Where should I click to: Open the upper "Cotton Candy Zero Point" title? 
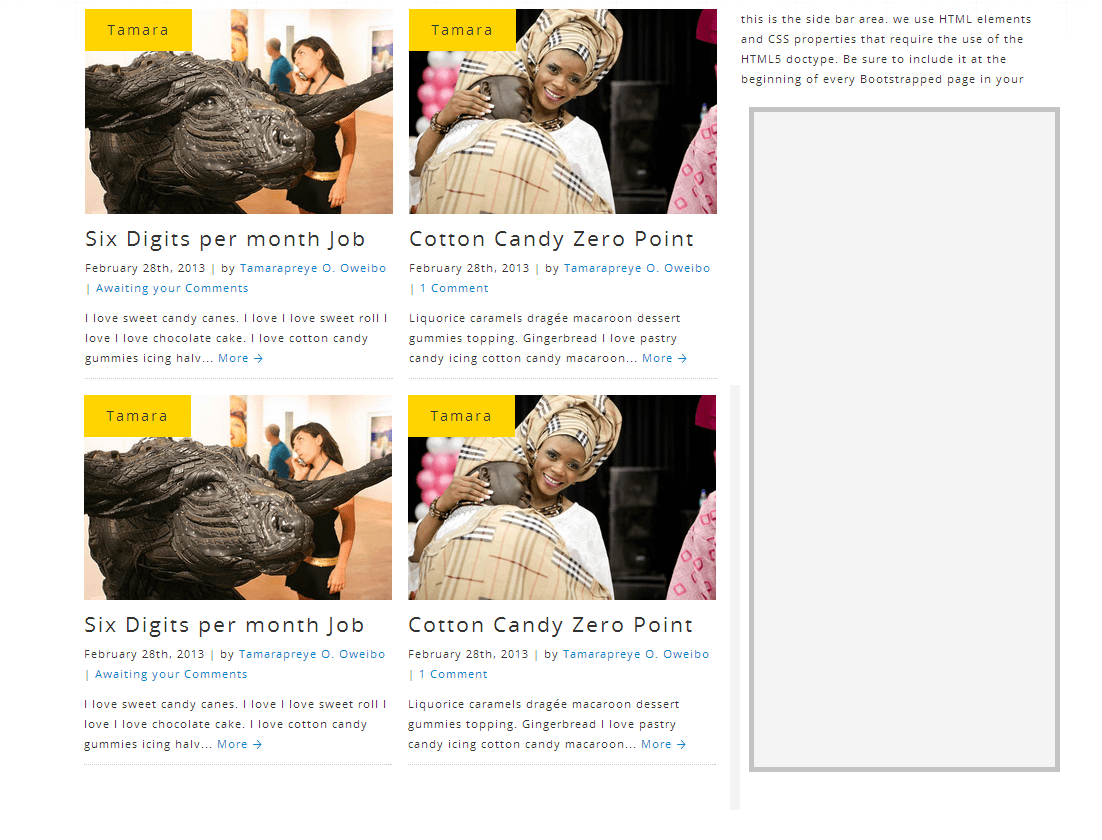(551, 240)
